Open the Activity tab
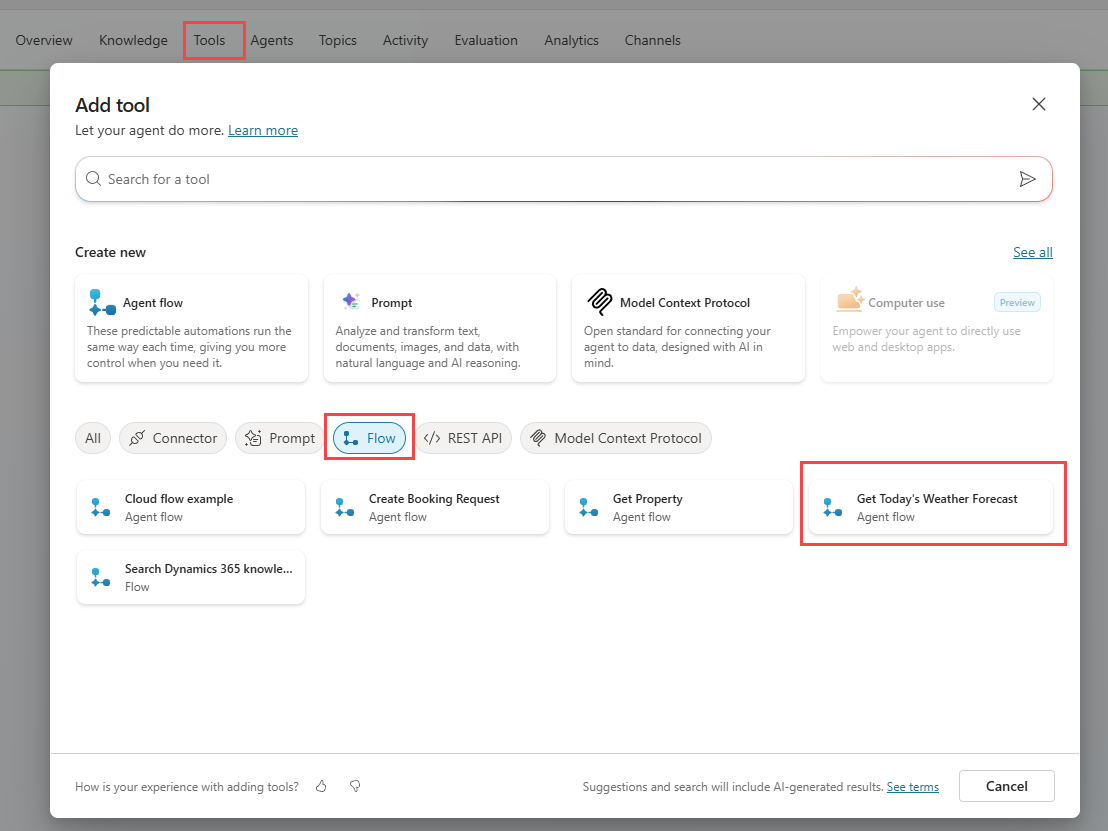The width and height of the screenshot is (1108, 831). 406,40
